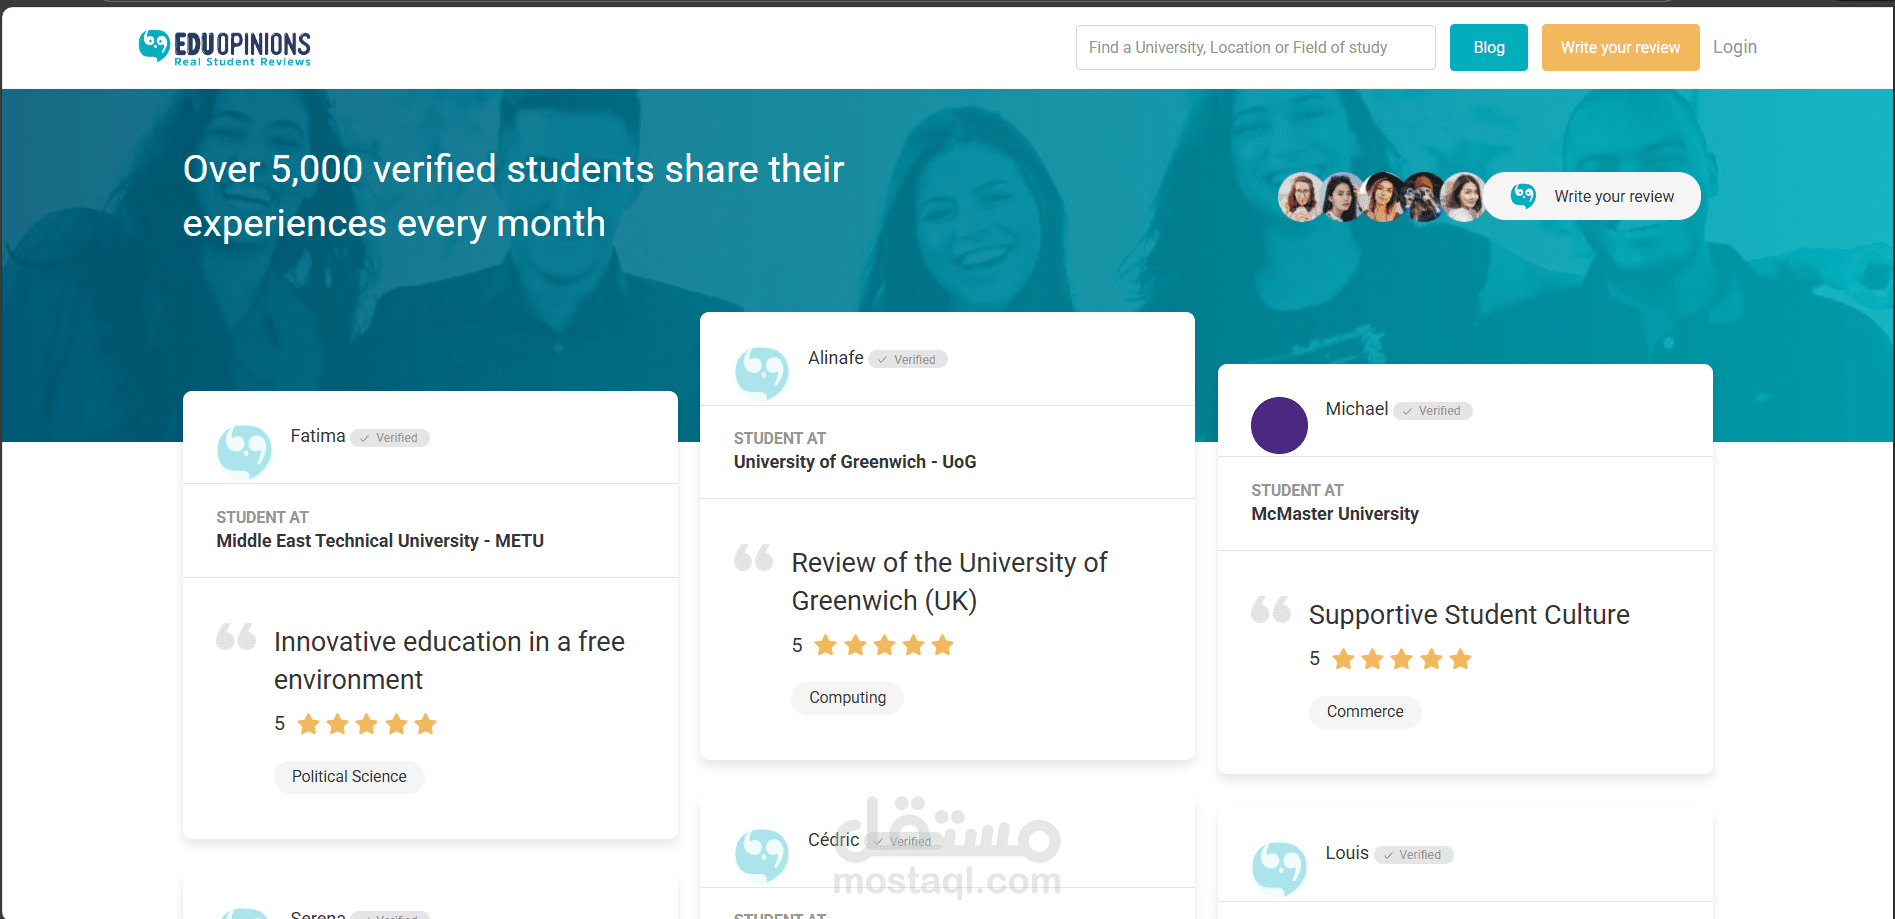Click the EDUopinions logo icon
Image resolution: width=1895 pixels, height=919 pixels.
154,45
